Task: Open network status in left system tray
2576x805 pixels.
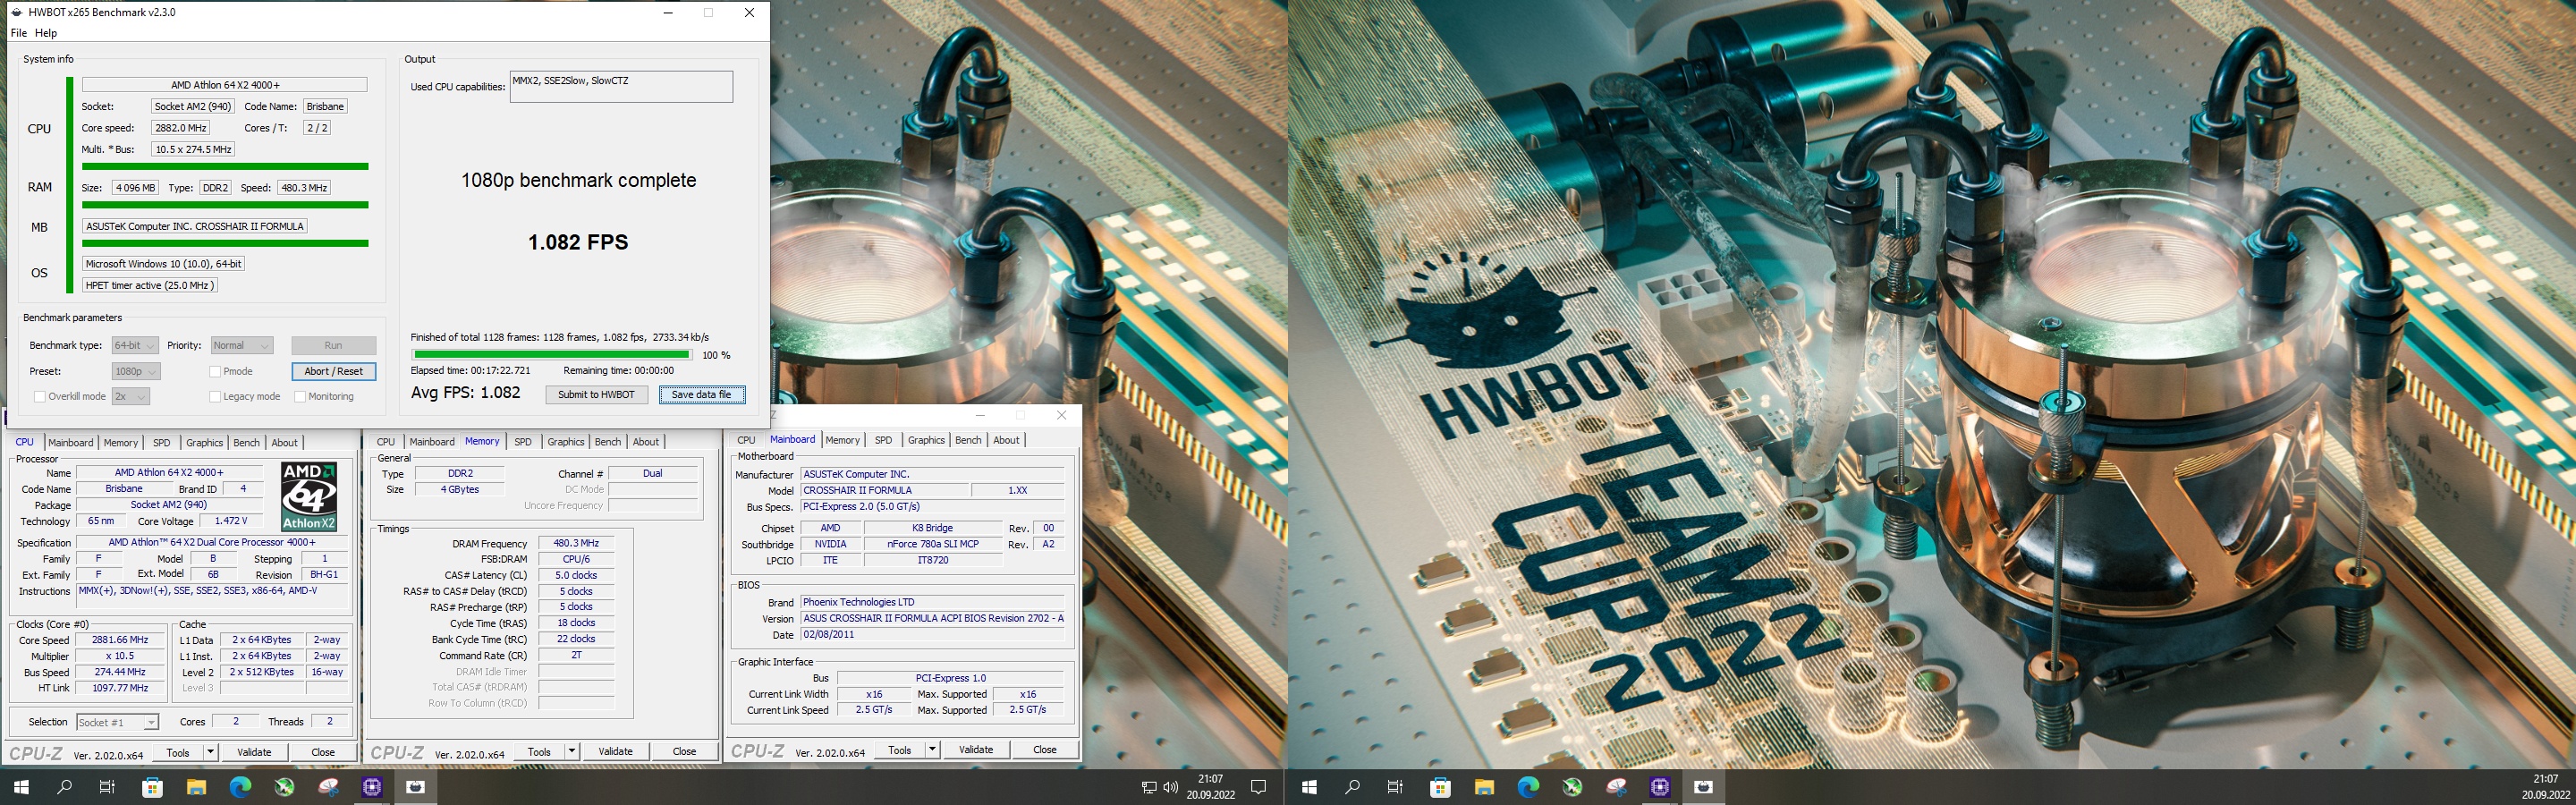Action: tap(1149, 787)
